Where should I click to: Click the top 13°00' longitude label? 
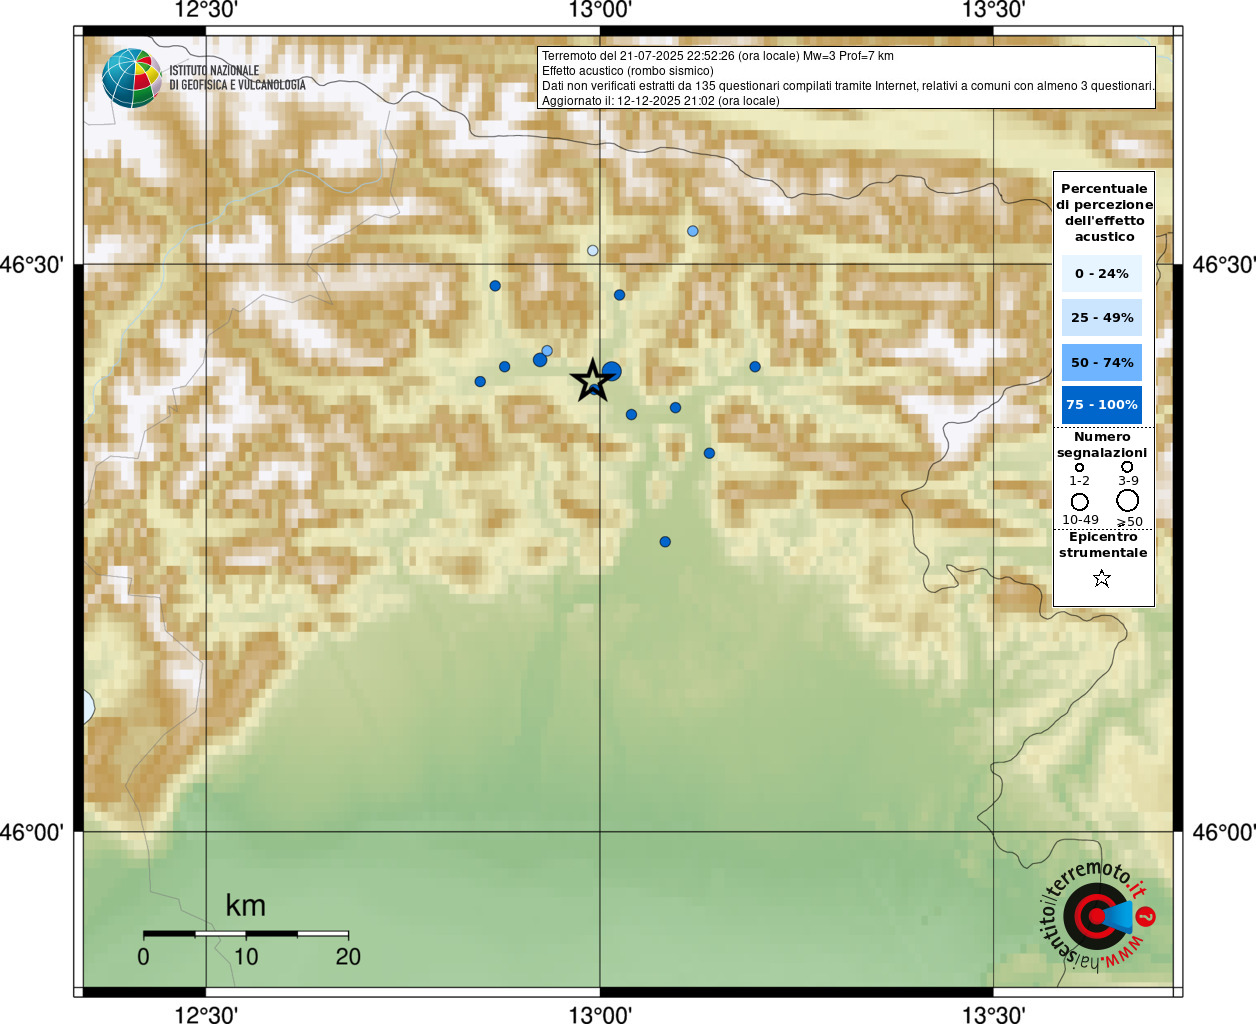tap(600, 10)
